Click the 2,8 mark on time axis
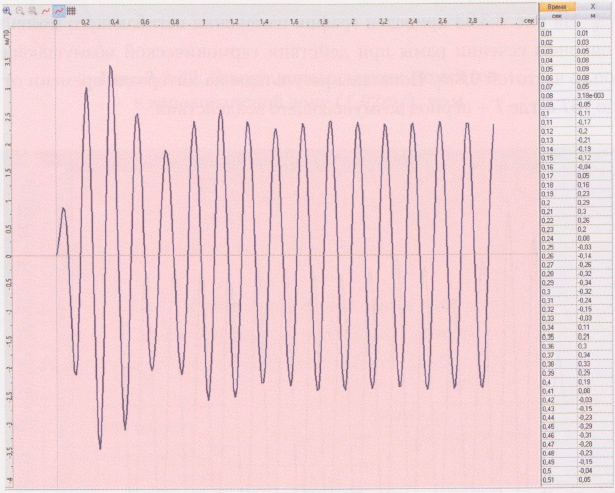This screenshot has width=615, height=493. pyautogui.click(x=473, y=22)
